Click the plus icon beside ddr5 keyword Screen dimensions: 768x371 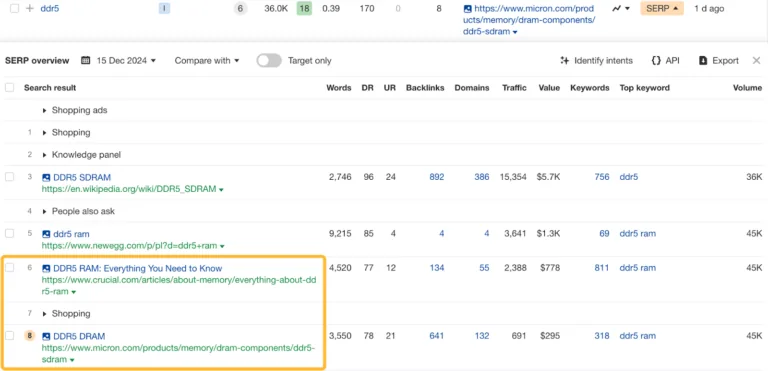[x=29, y=8]
